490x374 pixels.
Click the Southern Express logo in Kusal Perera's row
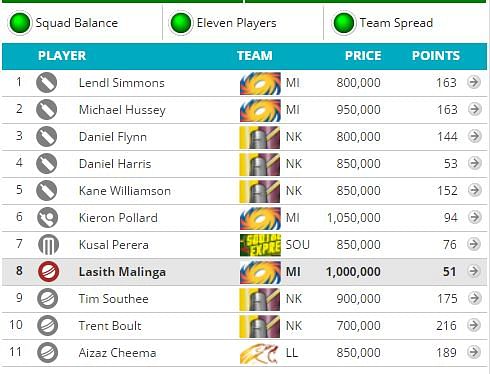point(260,245)
